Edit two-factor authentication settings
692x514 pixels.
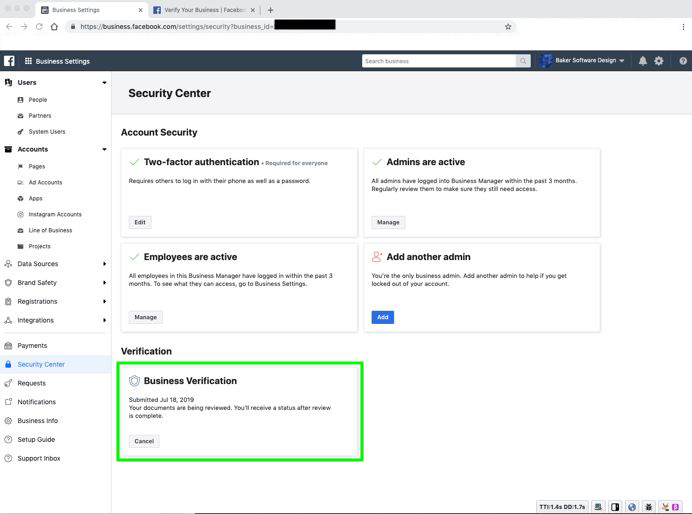[140, 222]
